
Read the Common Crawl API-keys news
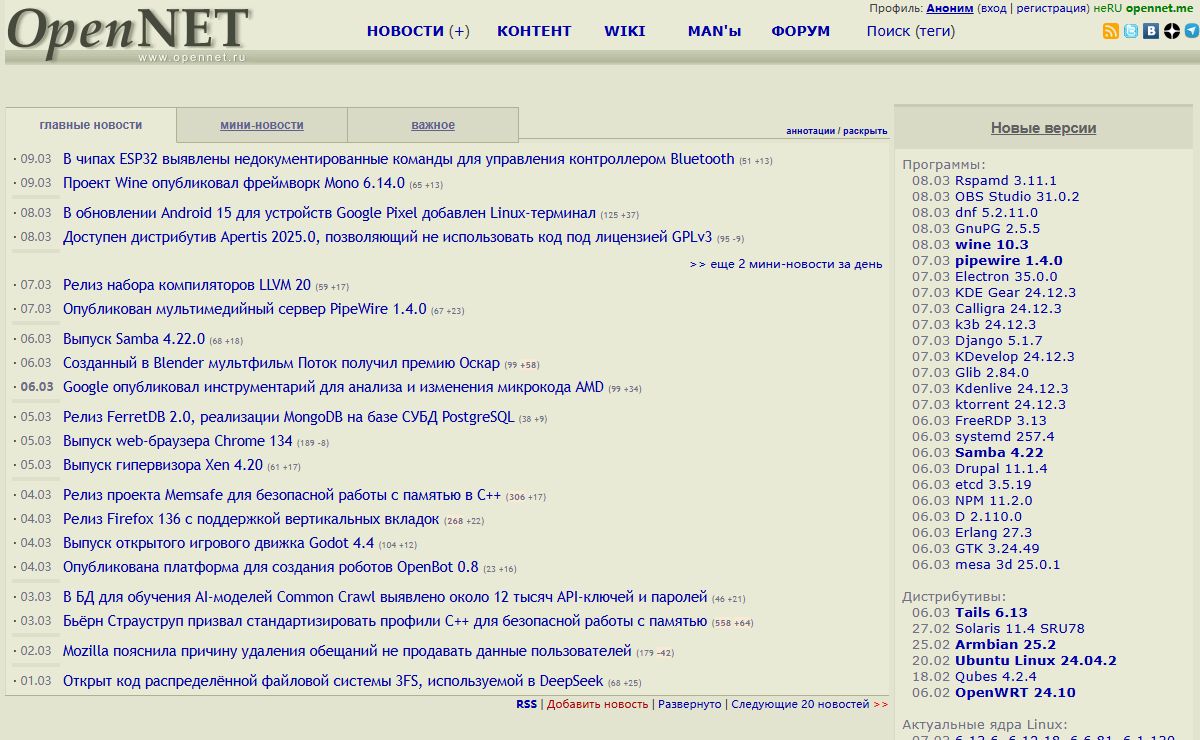385,597
